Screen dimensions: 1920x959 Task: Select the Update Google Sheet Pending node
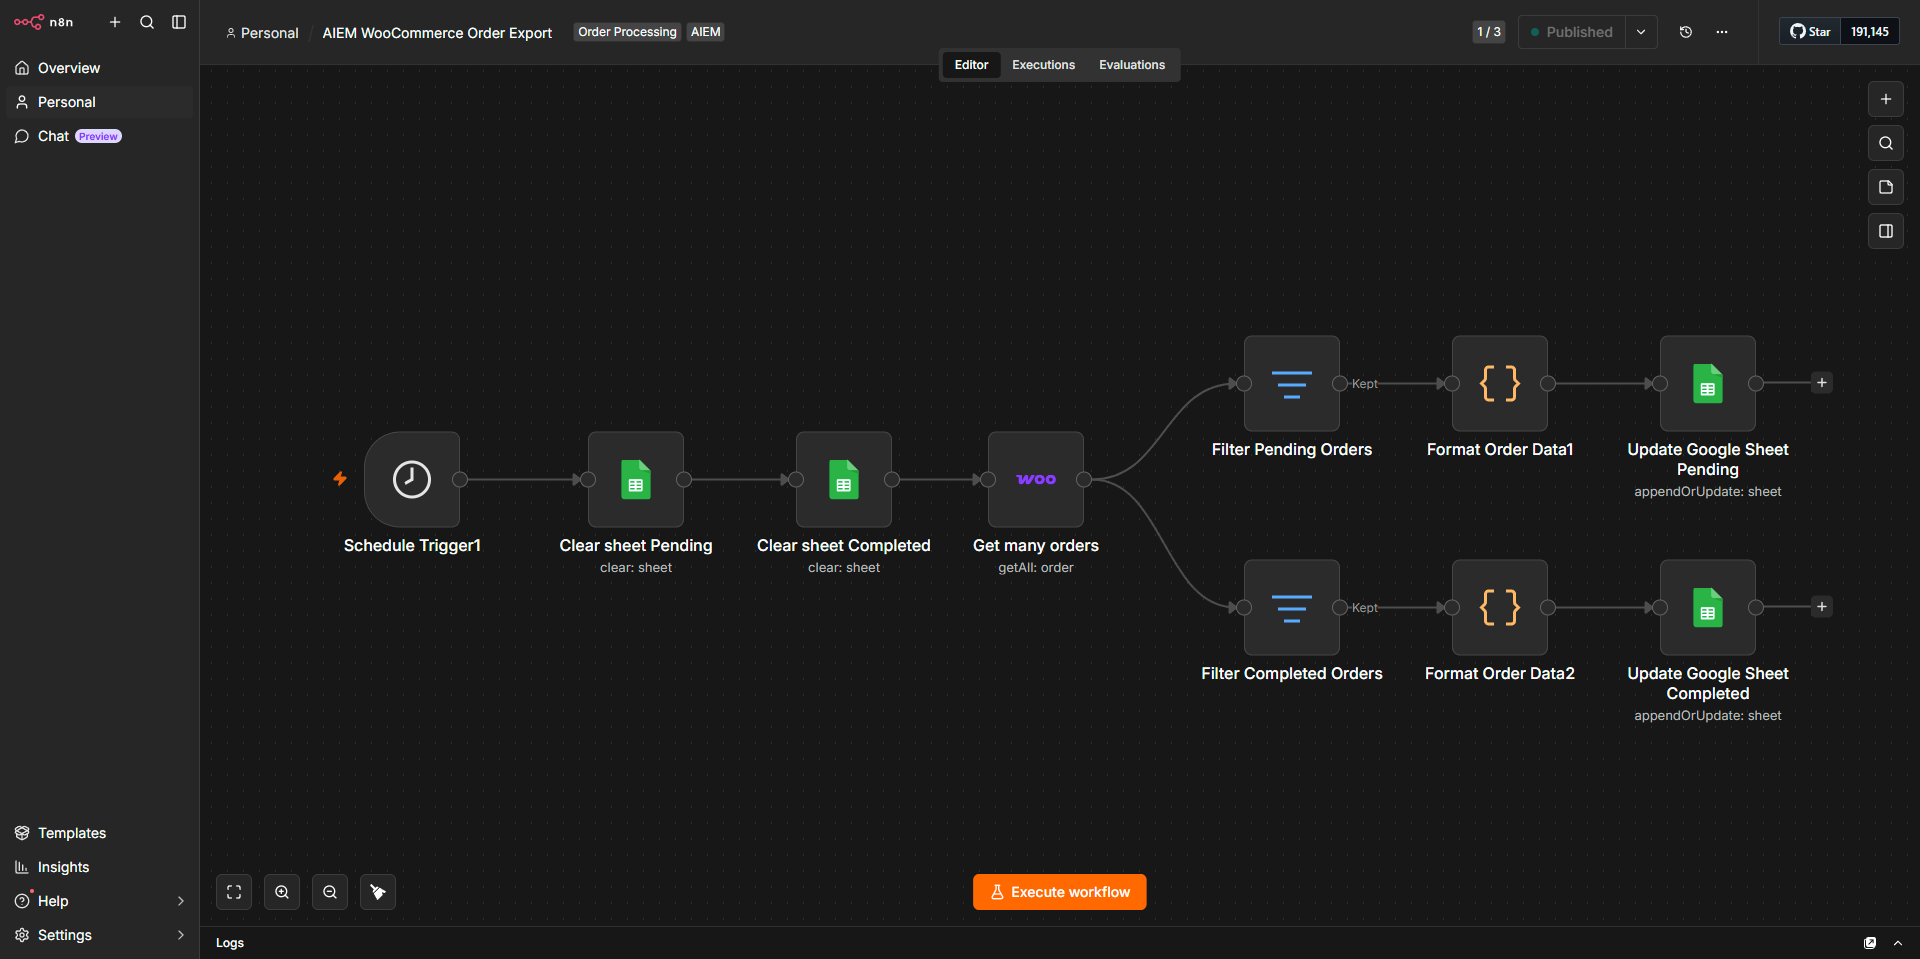tap(1708, 384)
